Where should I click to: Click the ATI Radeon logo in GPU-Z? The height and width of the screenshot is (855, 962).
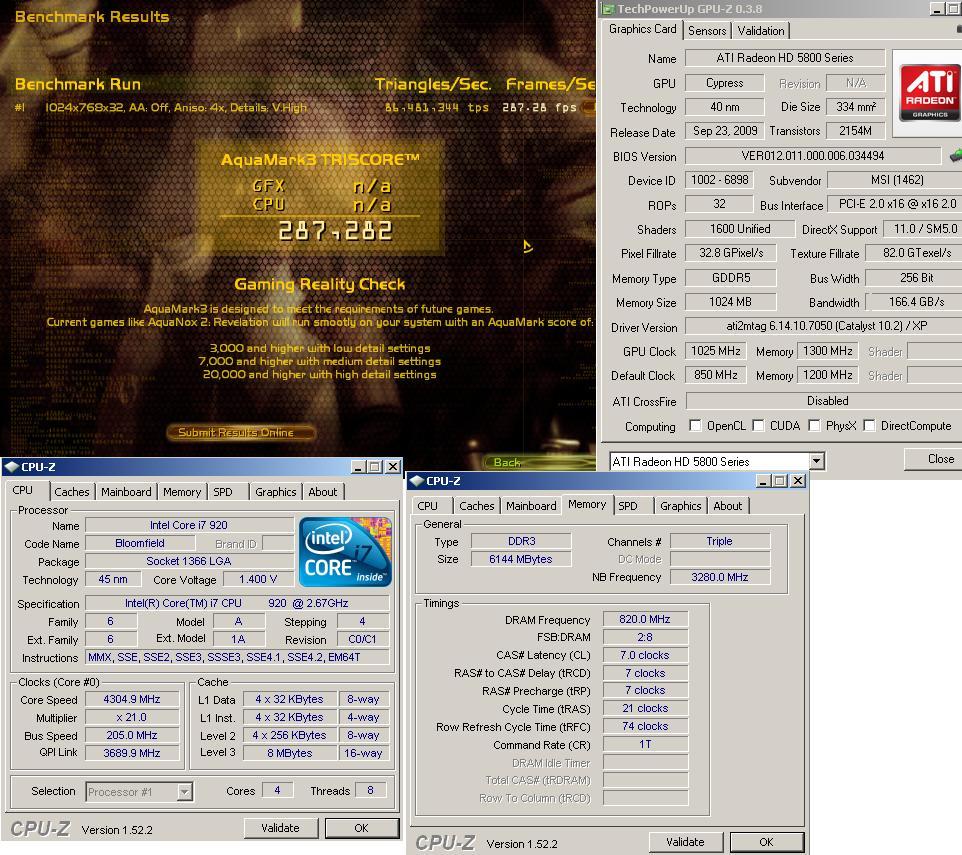tap(929, 93)
